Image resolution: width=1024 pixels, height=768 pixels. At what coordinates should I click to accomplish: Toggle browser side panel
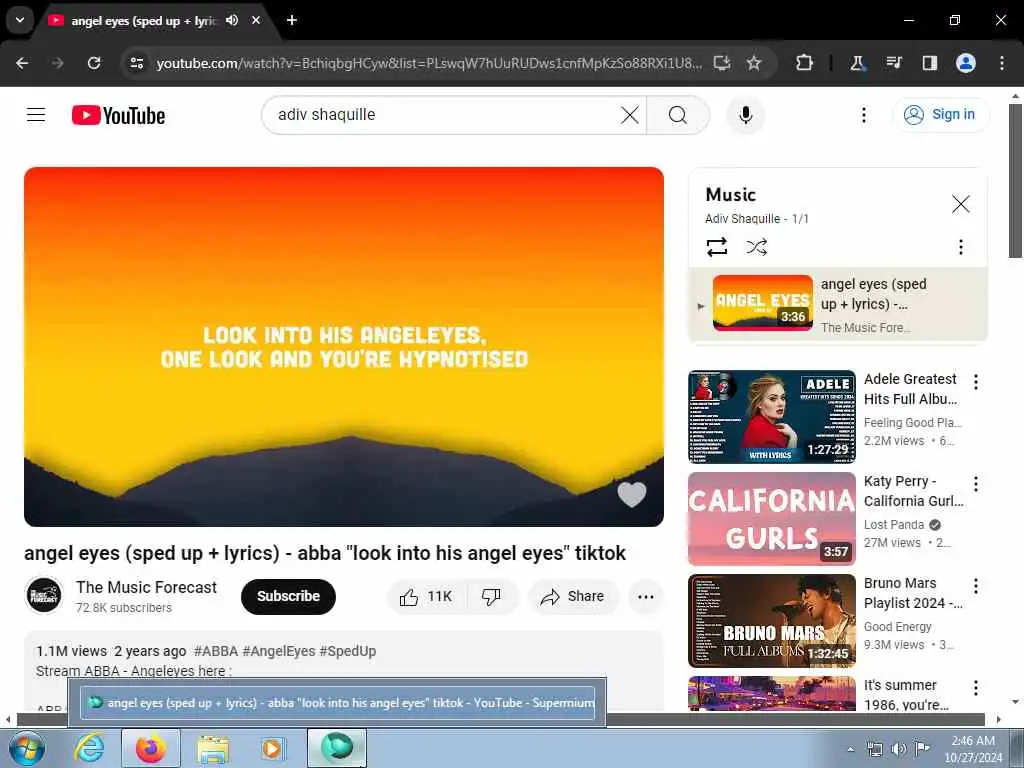929,63
